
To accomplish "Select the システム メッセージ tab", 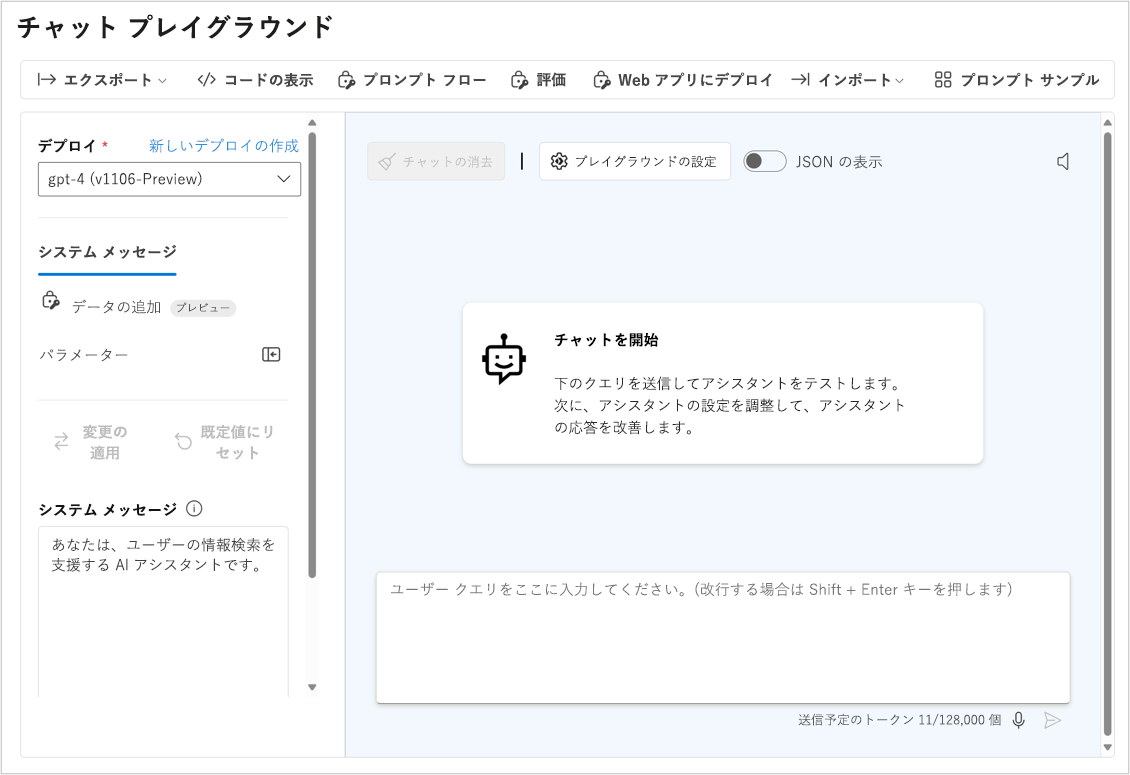I will tap(107, 252).
